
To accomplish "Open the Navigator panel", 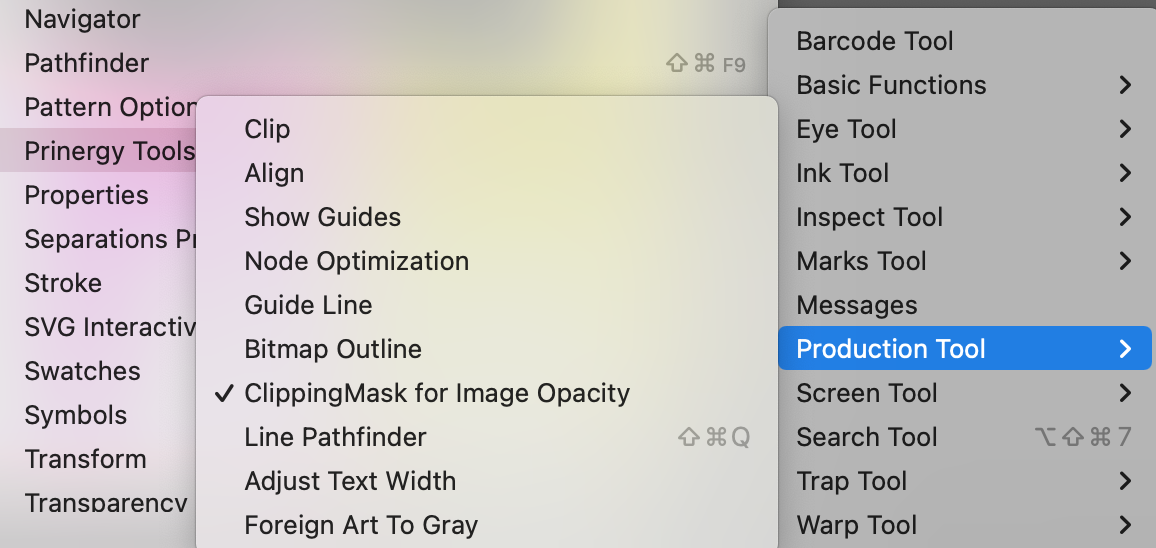I will pos(82,19).
